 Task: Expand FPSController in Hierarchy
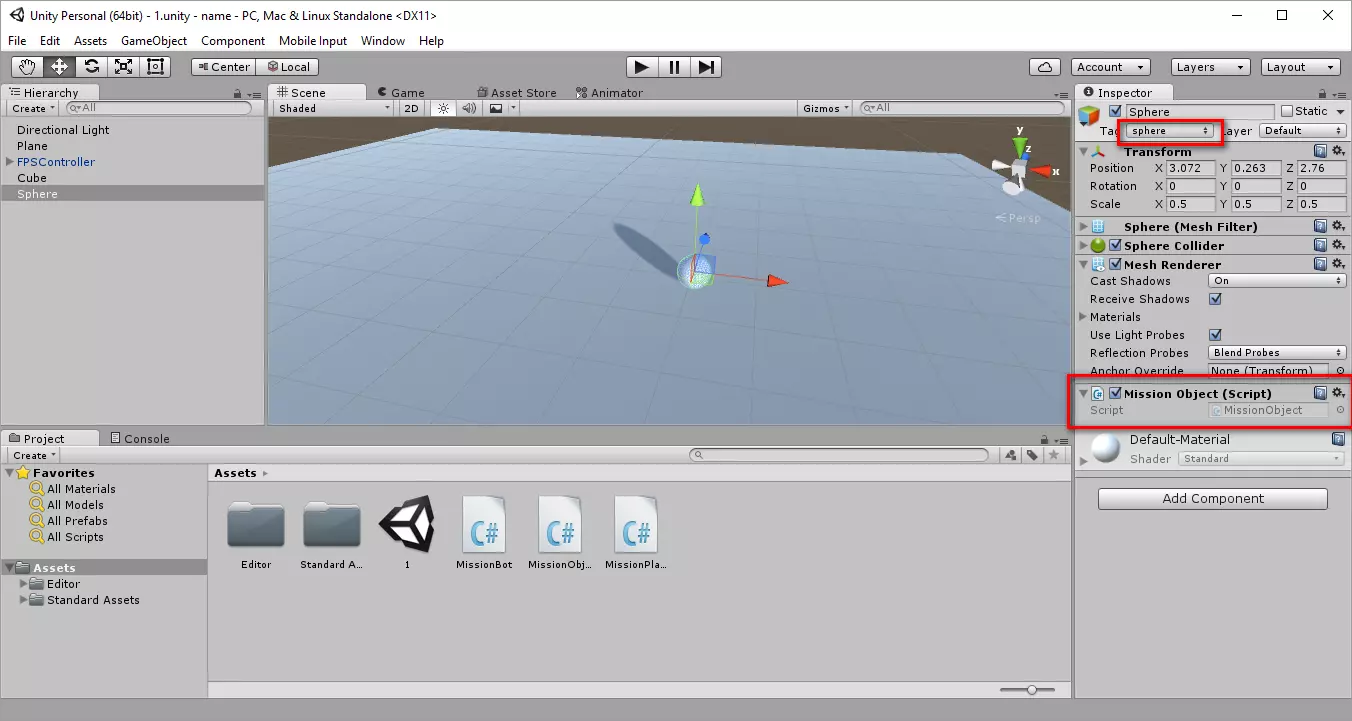pos(10,162)
